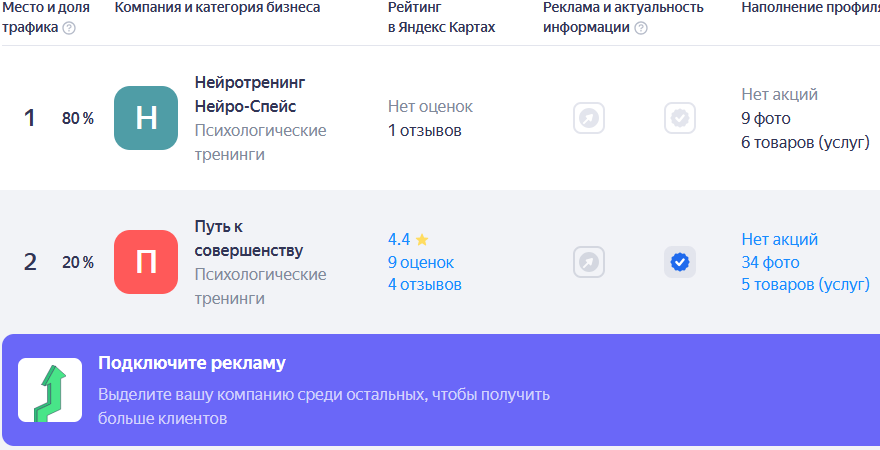Screen dimensions: 880x450
Task: Open the 4.4 rating link
Action: [399, 240]
